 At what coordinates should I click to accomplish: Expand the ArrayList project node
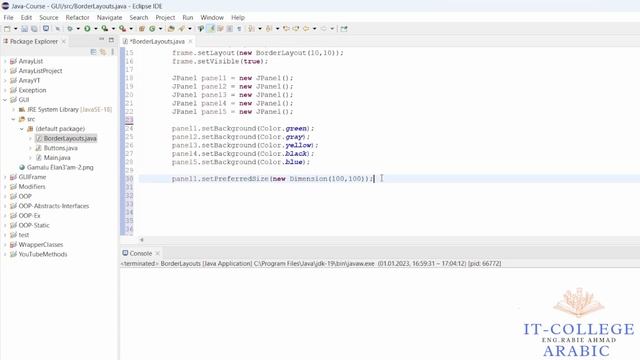(5, 61)
